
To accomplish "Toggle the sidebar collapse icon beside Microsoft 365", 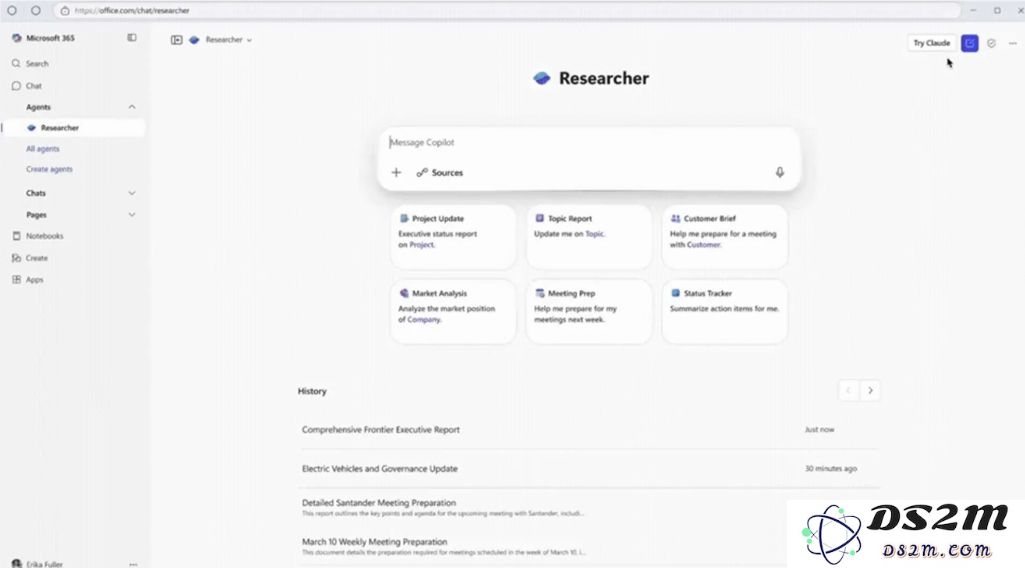I will point(132,38).
